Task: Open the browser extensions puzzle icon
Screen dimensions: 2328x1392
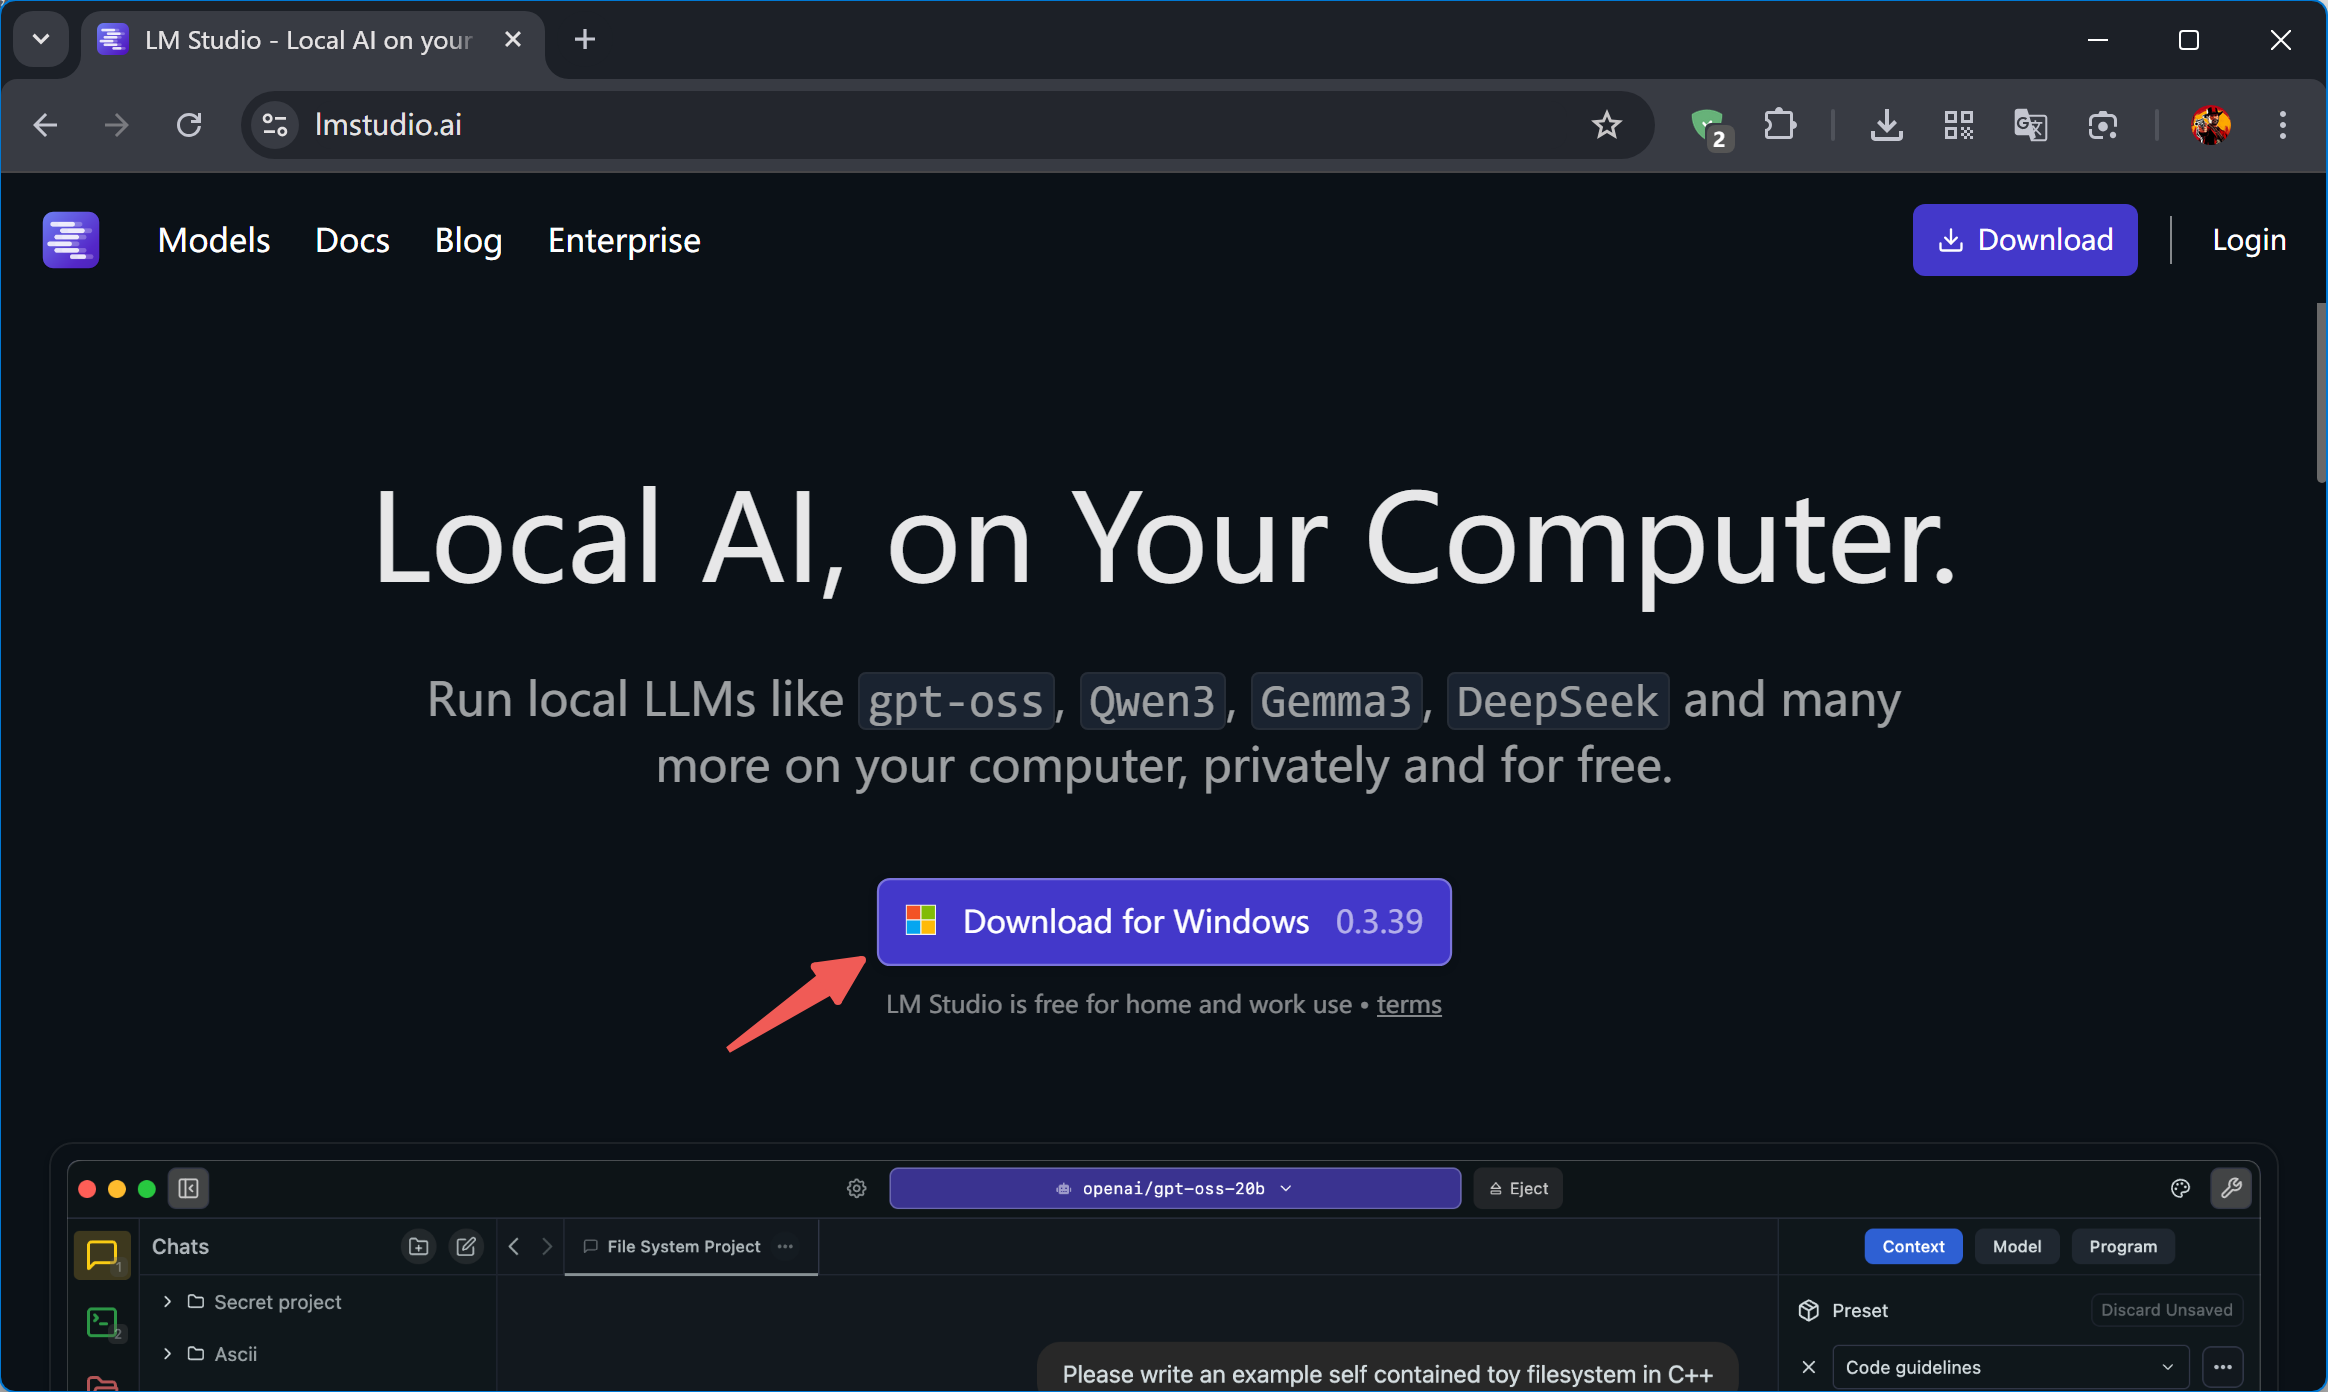Action: (x=1780, y=125)
